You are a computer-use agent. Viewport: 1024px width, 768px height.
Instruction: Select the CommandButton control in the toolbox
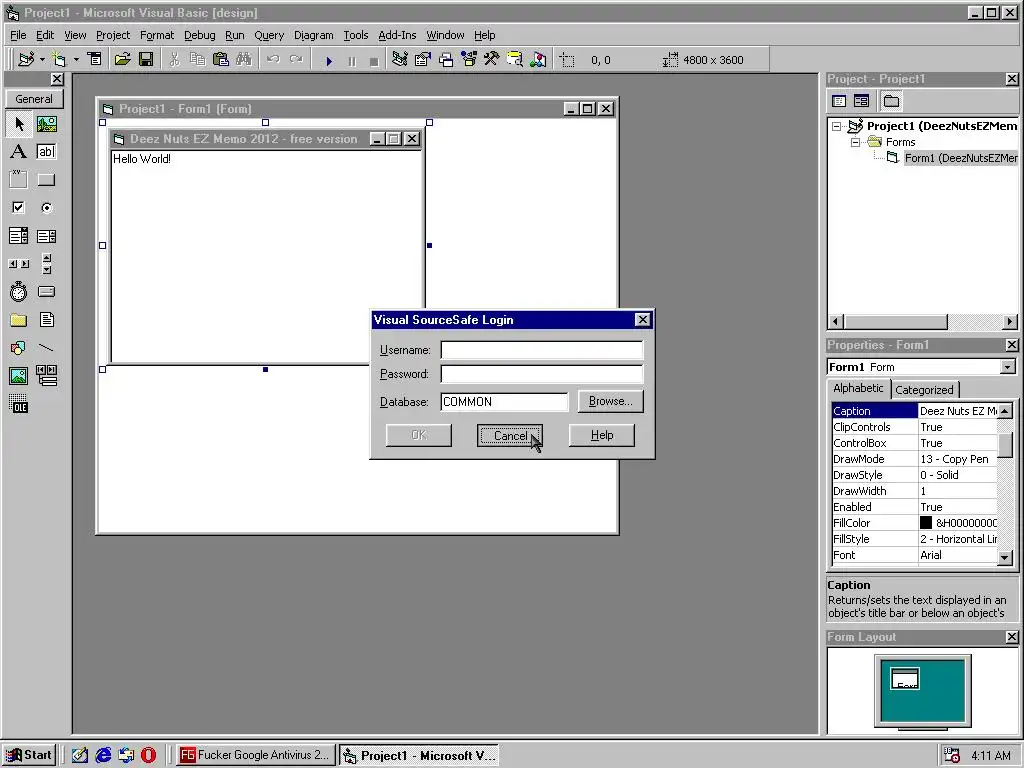pos(46,180)
